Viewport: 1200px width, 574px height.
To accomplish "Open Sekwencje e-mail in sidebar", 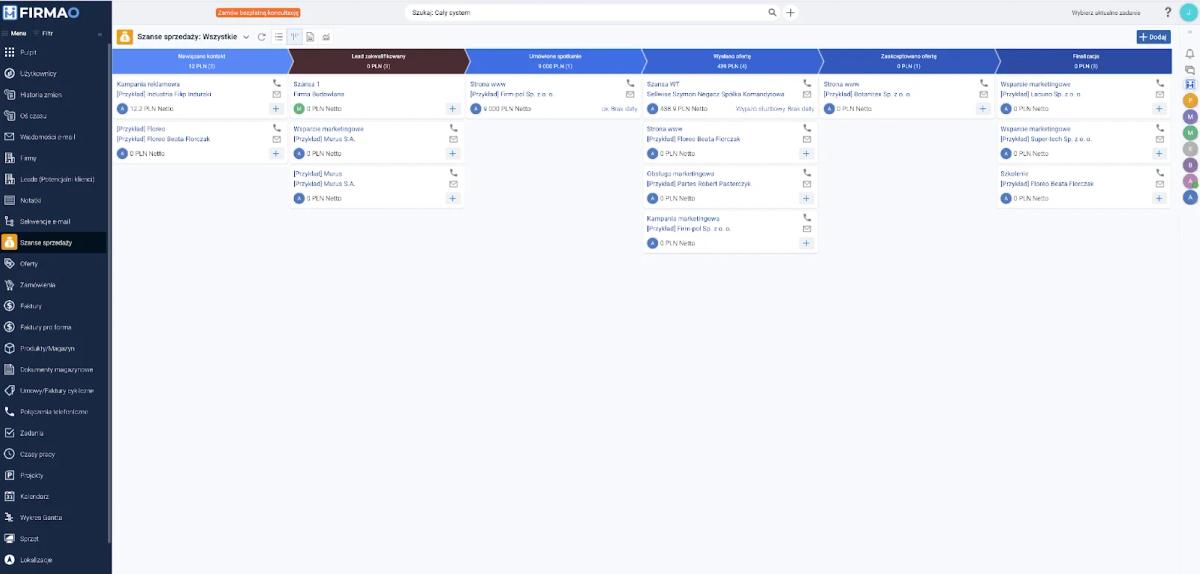I will click(55, 221).
